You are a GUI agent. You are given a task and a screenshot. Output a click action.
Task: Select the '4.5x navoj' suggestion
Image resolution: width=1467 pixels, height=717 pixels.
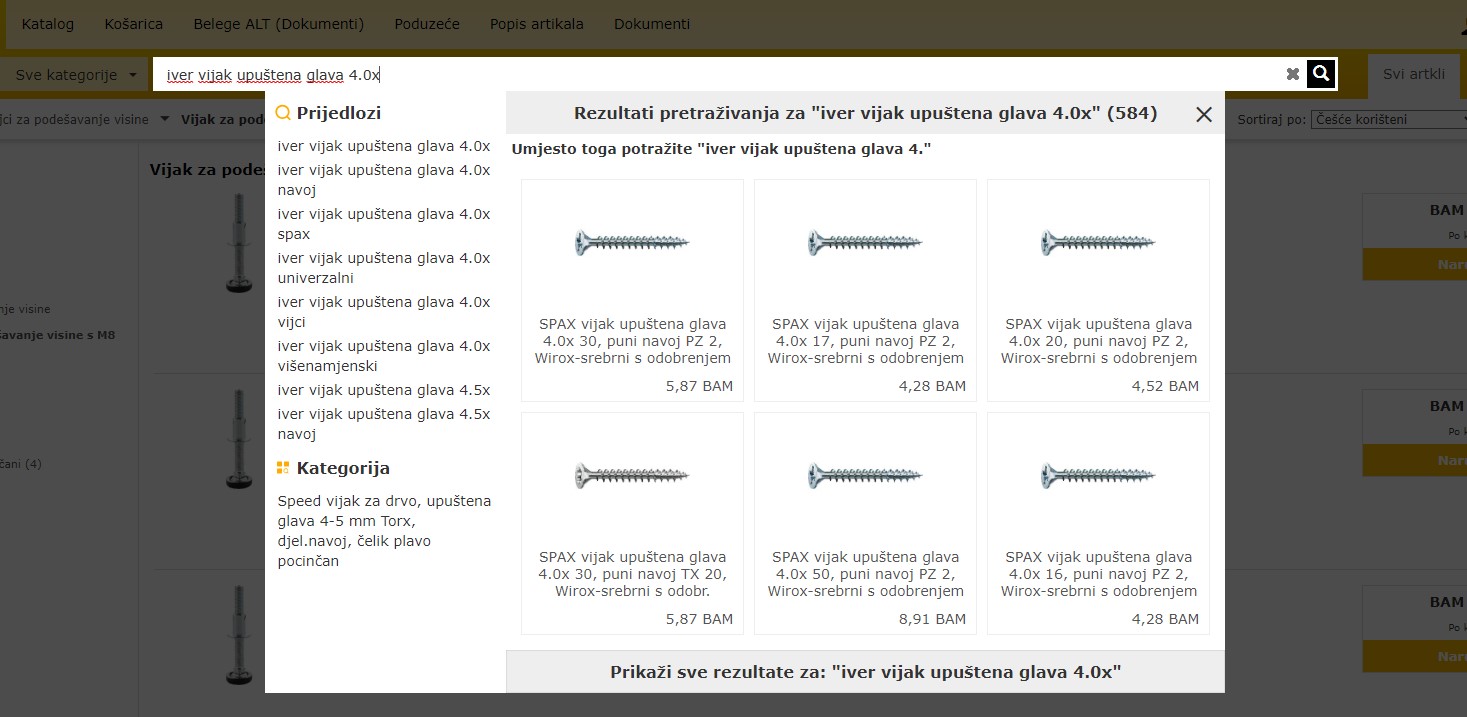(x=384, y=424)
